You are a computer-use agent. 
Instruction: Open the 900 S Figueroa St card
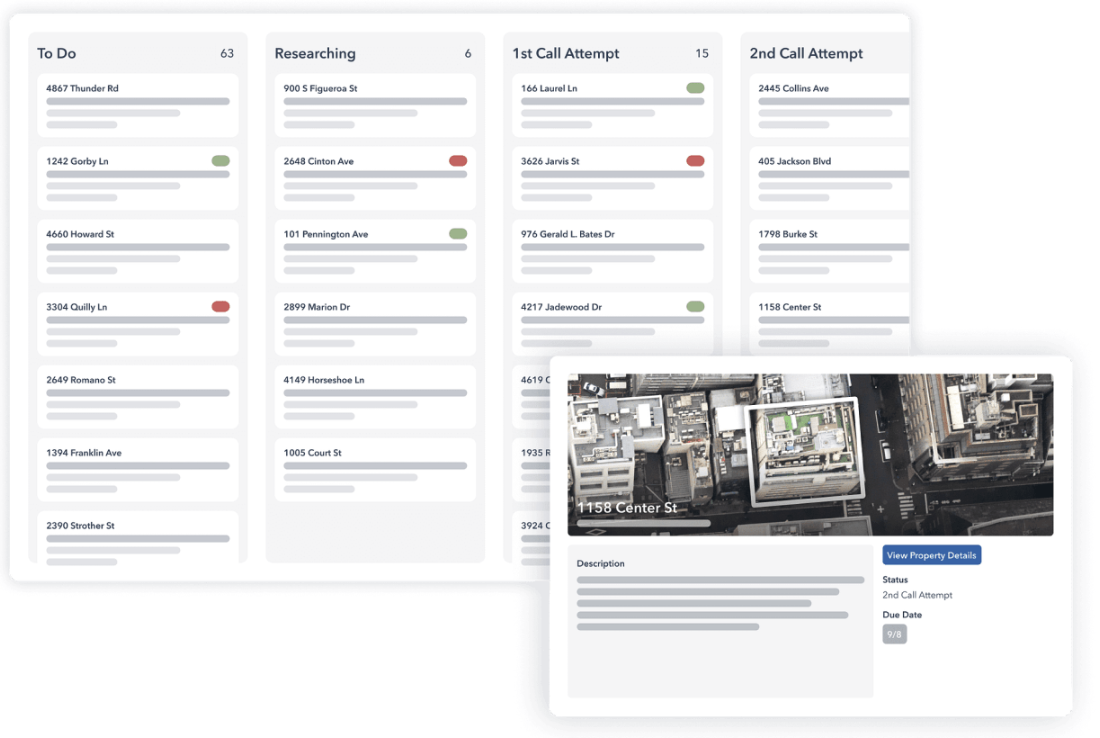pos(375,105)
